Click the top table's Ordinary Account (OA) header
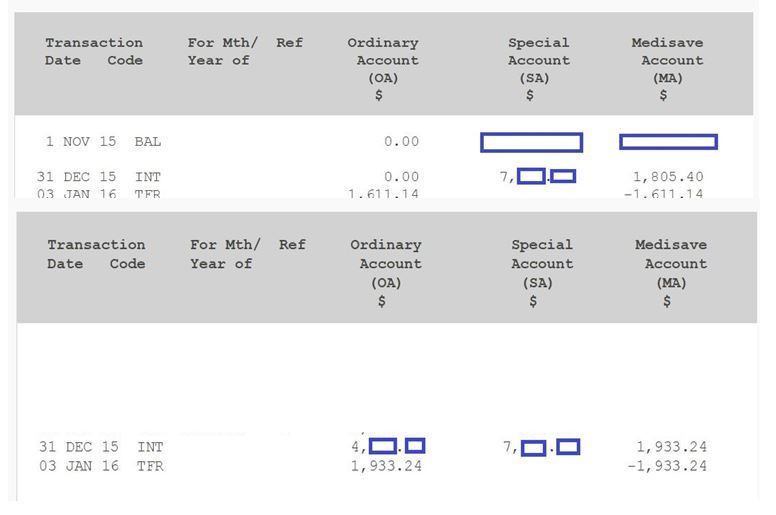This screenshot has height=515, width=776. click(x=383, y=69)
